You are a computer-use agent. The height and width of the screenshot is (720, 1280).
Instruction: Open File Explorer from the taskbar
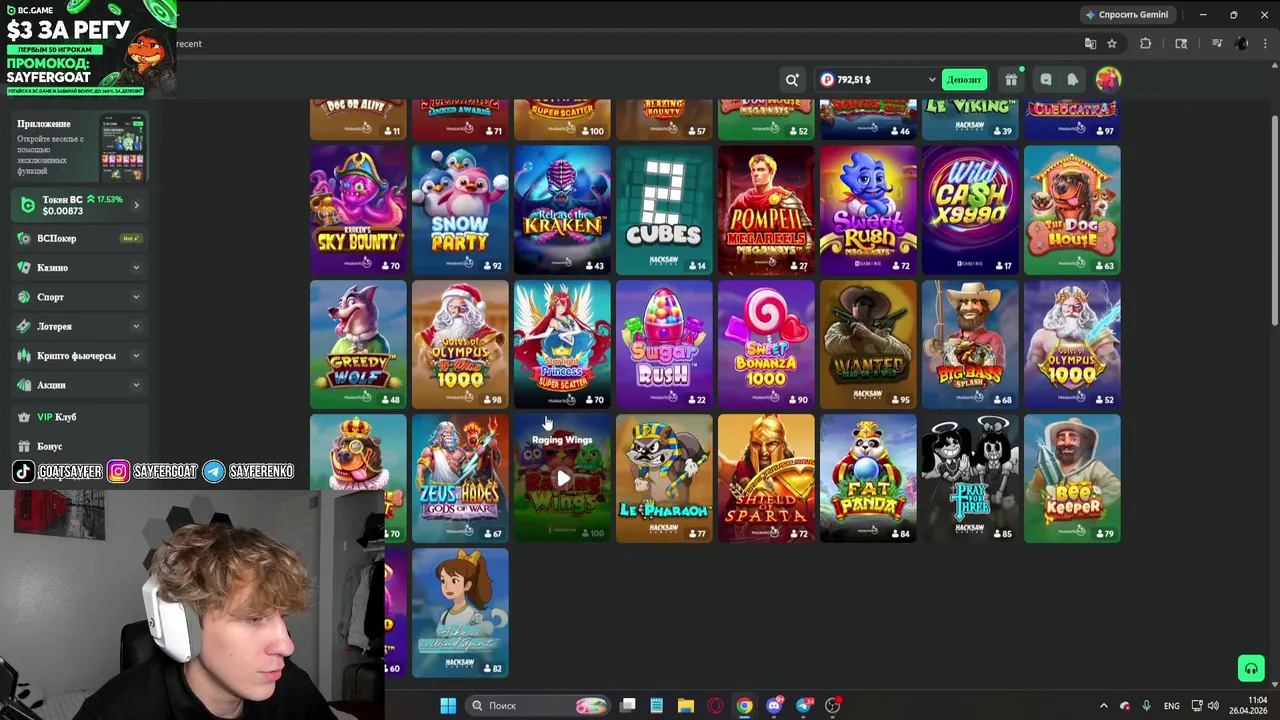tap(685, 705)
